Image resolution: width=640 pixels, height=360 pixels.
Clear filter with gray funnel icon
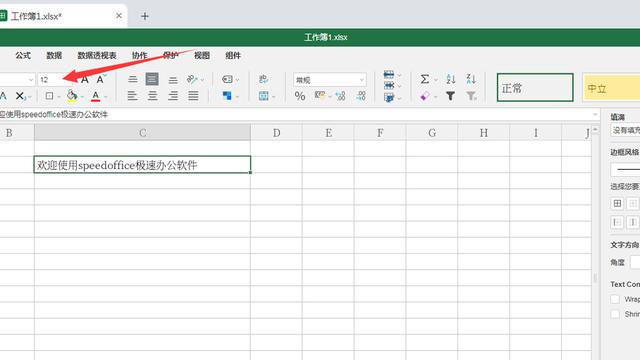[471, 96]
